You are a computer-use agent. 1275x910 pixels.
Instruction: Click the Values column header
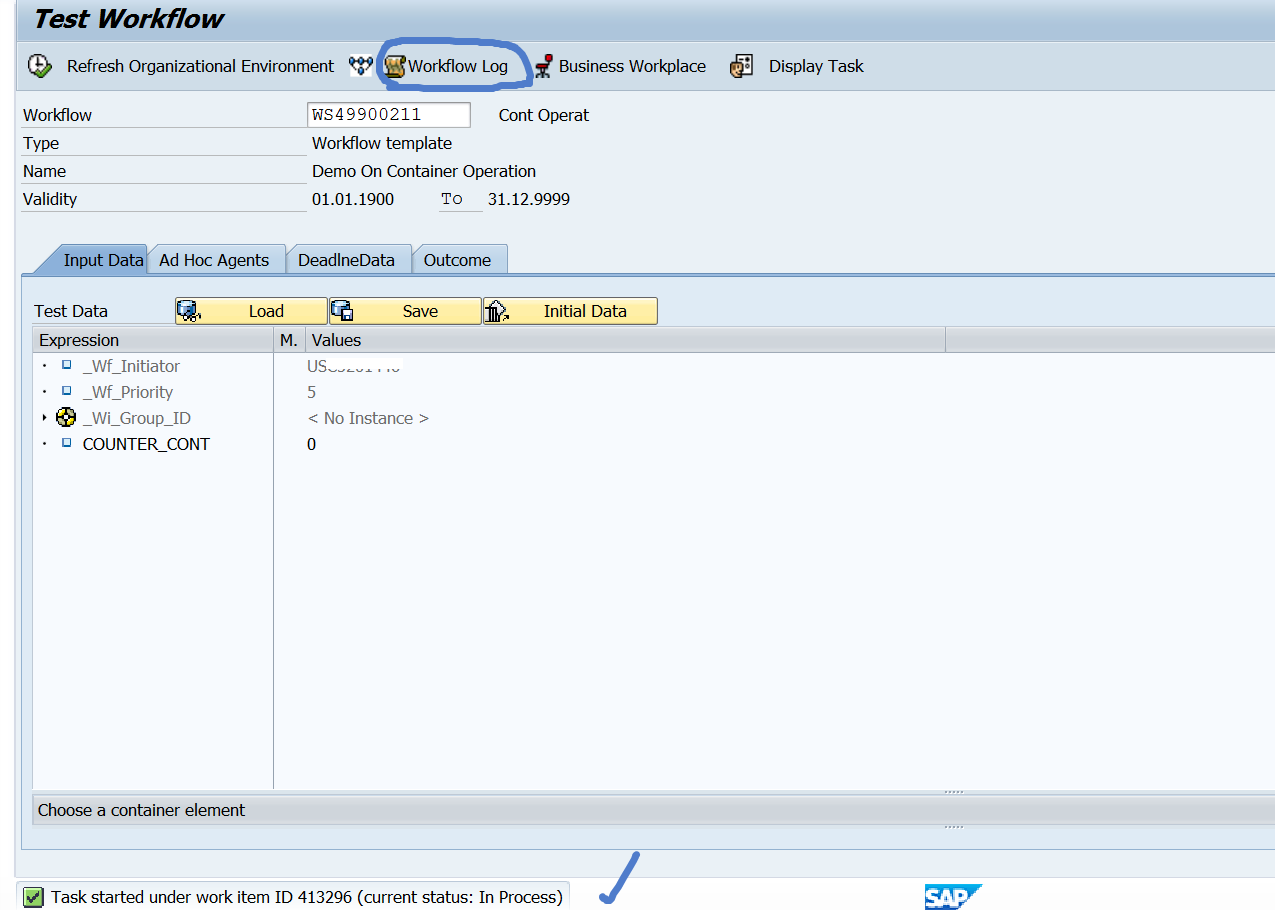click(x=625, y=340)
